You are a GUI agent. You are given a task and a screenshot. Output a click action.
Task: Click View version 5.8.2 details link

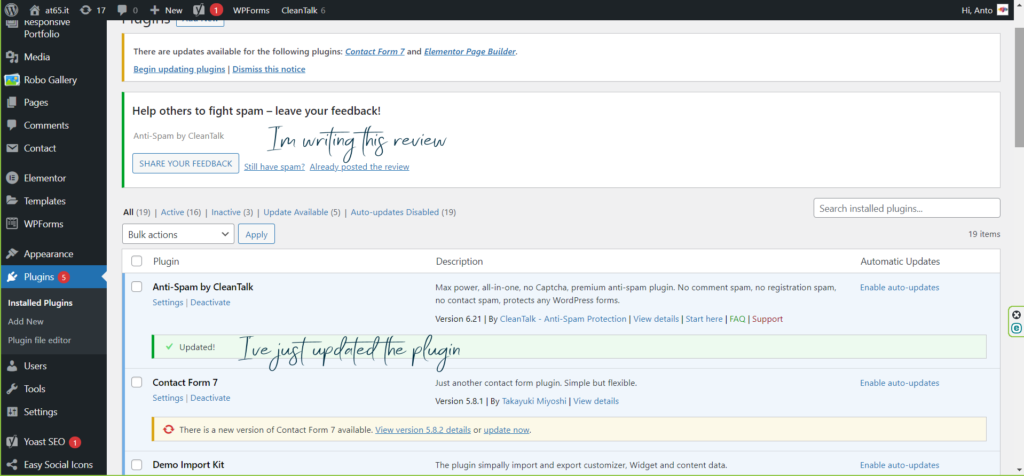[423, 430]
